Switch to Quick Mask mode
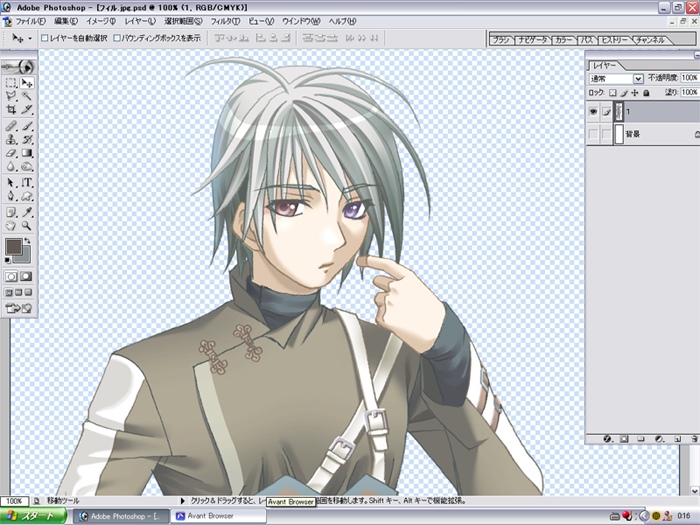Screen dimensions: 700x525 click(26, 276)
